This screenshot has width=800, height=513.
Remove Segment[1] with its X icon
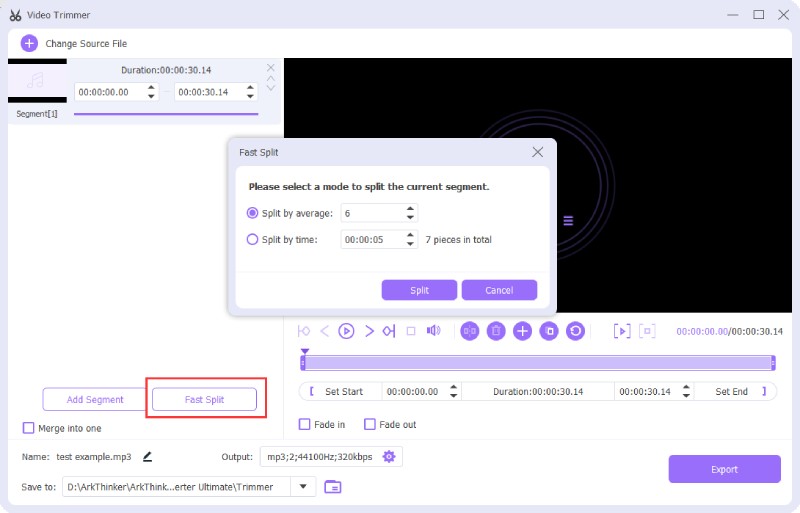[271, 68]
